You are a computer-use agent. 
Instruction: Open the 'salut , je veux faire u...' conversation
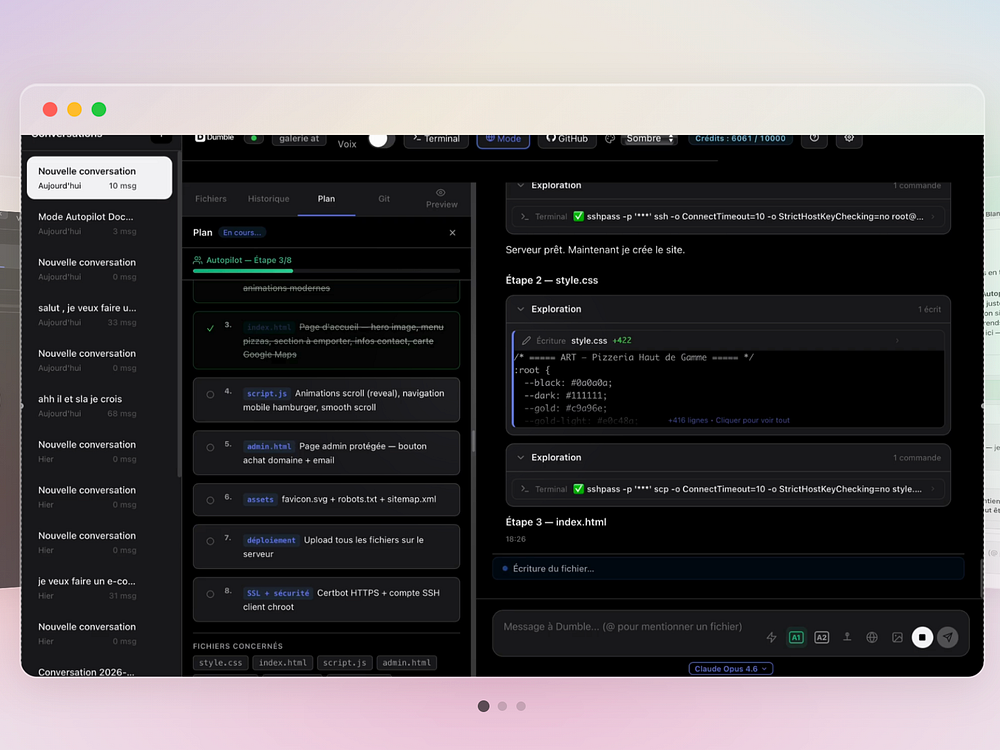coord(99,314)
